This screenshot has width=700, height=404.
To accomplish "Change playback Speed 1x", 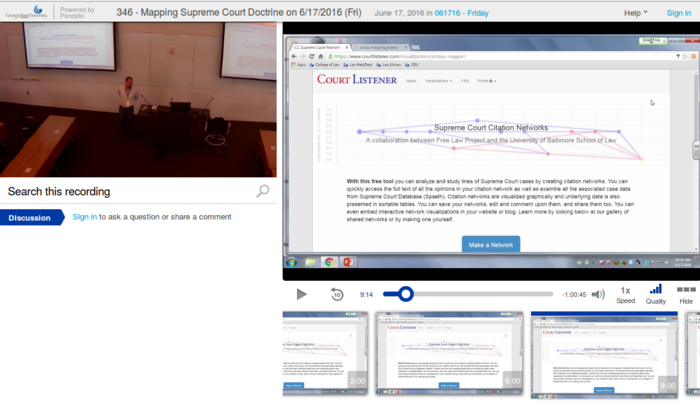I will point(625,294).
